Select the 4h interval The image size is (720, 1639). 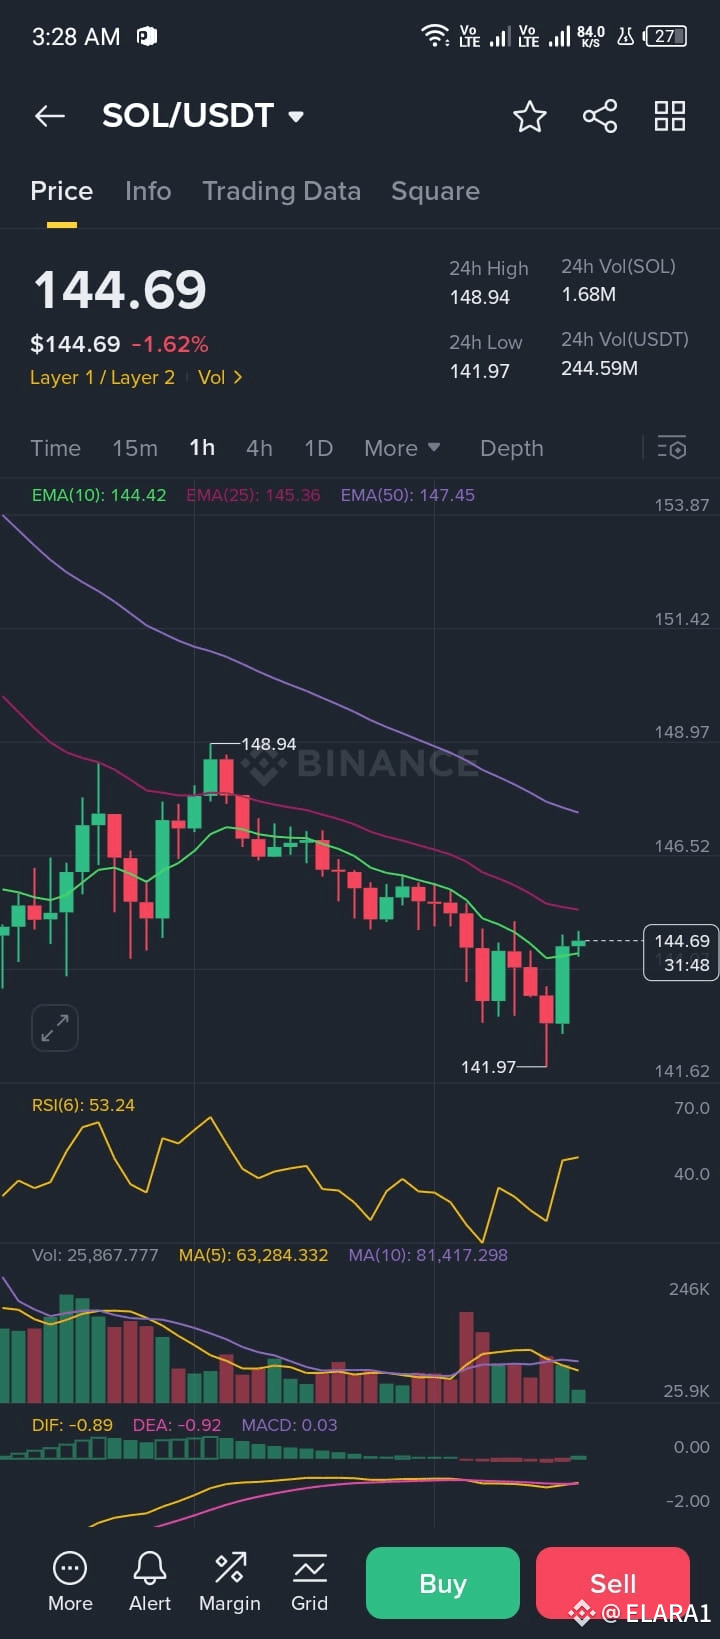(259, 448)
